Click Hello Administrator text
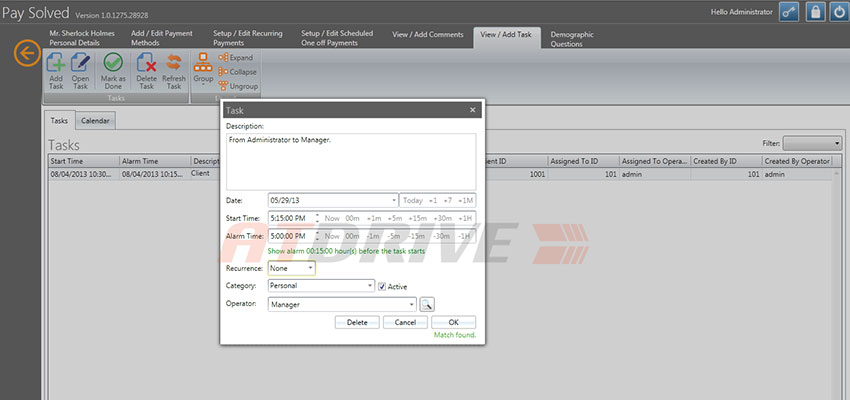 (x=742, y=12)
